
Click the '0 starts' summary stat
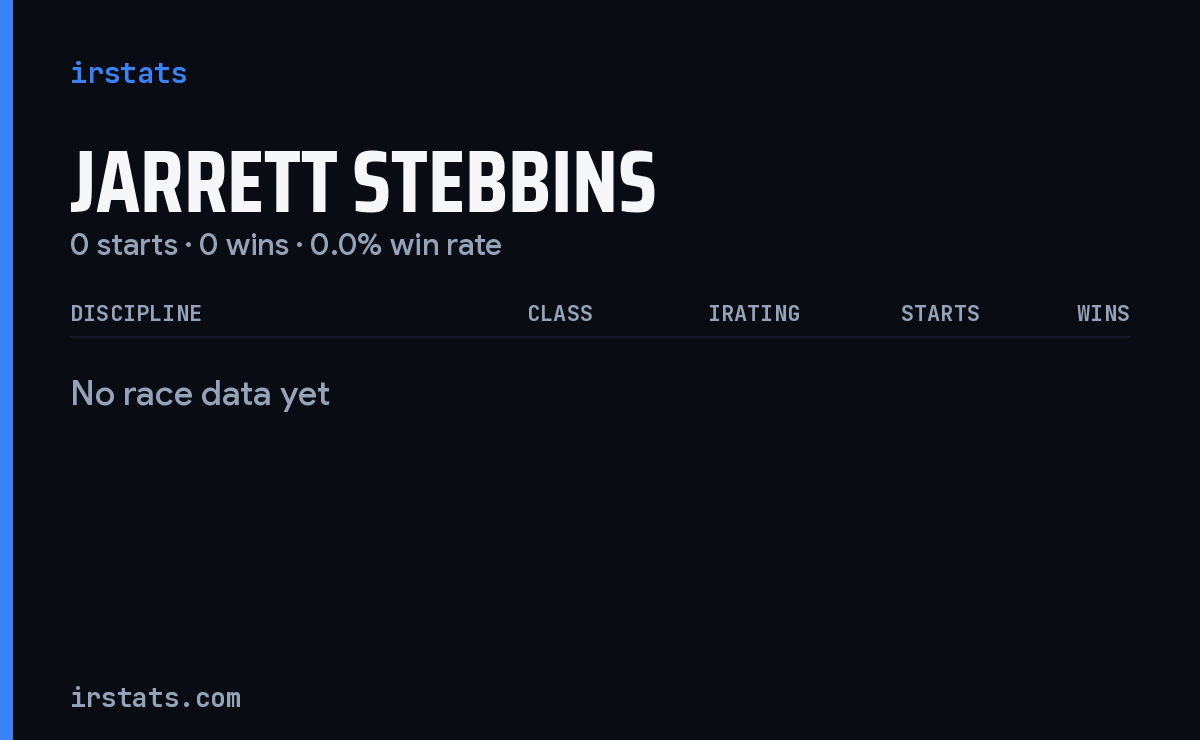[x=124, y=244]
